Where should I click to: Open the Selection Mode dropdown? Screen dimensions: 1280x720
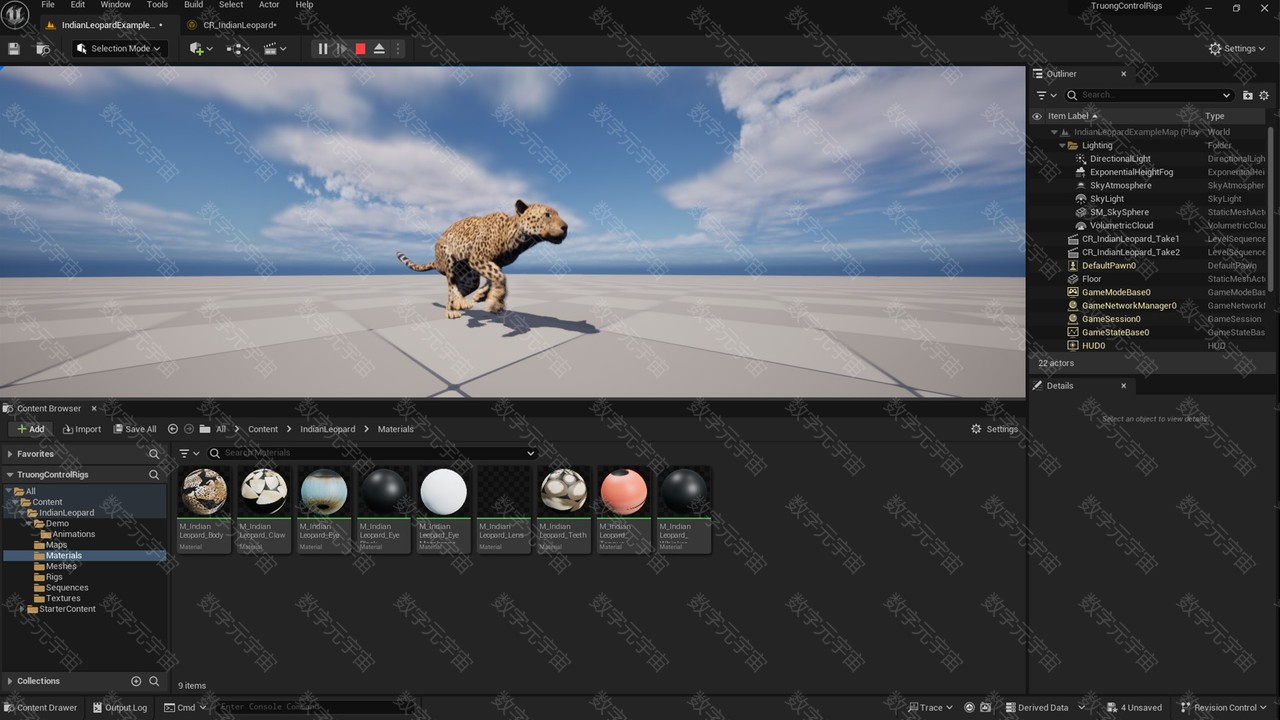click(119, 48)
